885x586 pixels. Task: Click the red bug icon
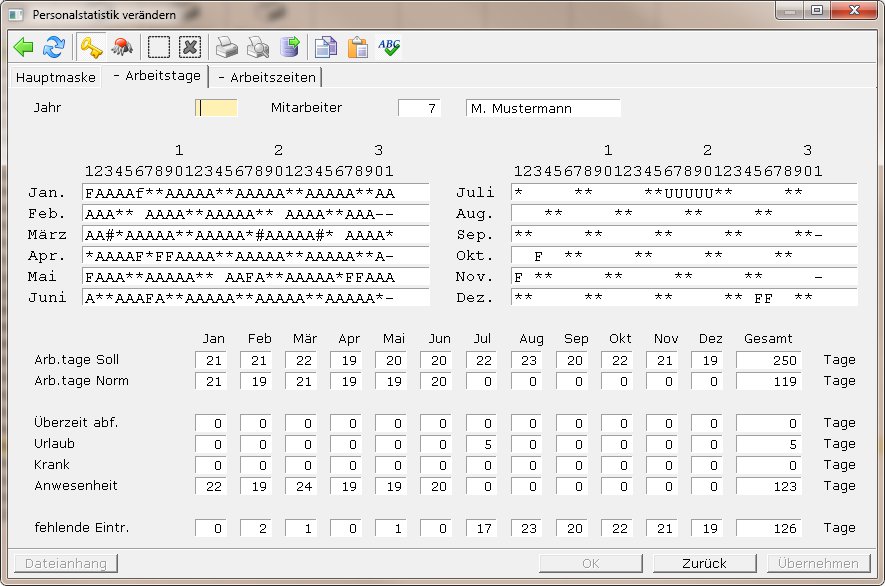[122, 47]
